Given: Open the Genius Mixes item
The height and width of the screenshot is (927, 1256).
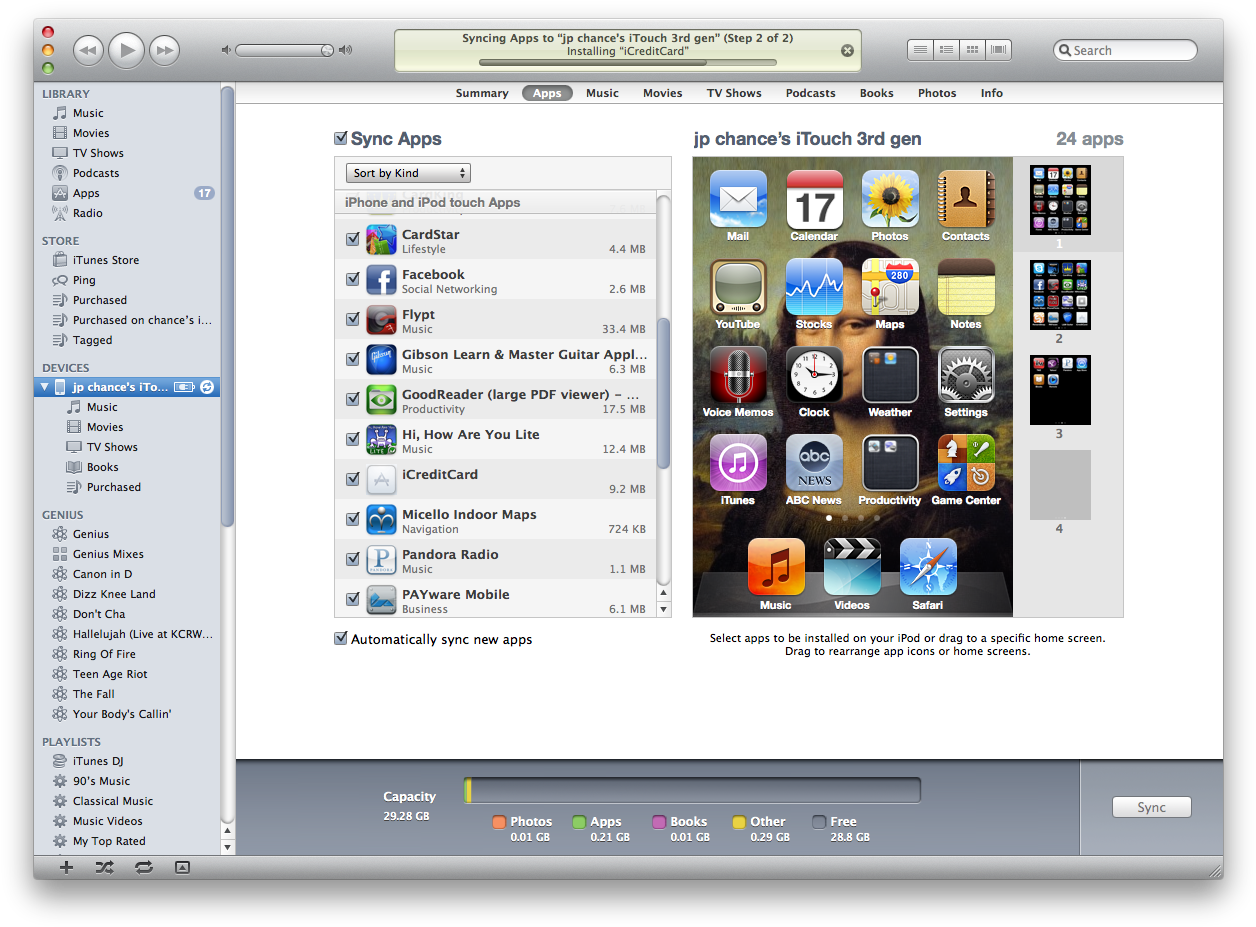Looking at the screenshot, I should [108, 554].
